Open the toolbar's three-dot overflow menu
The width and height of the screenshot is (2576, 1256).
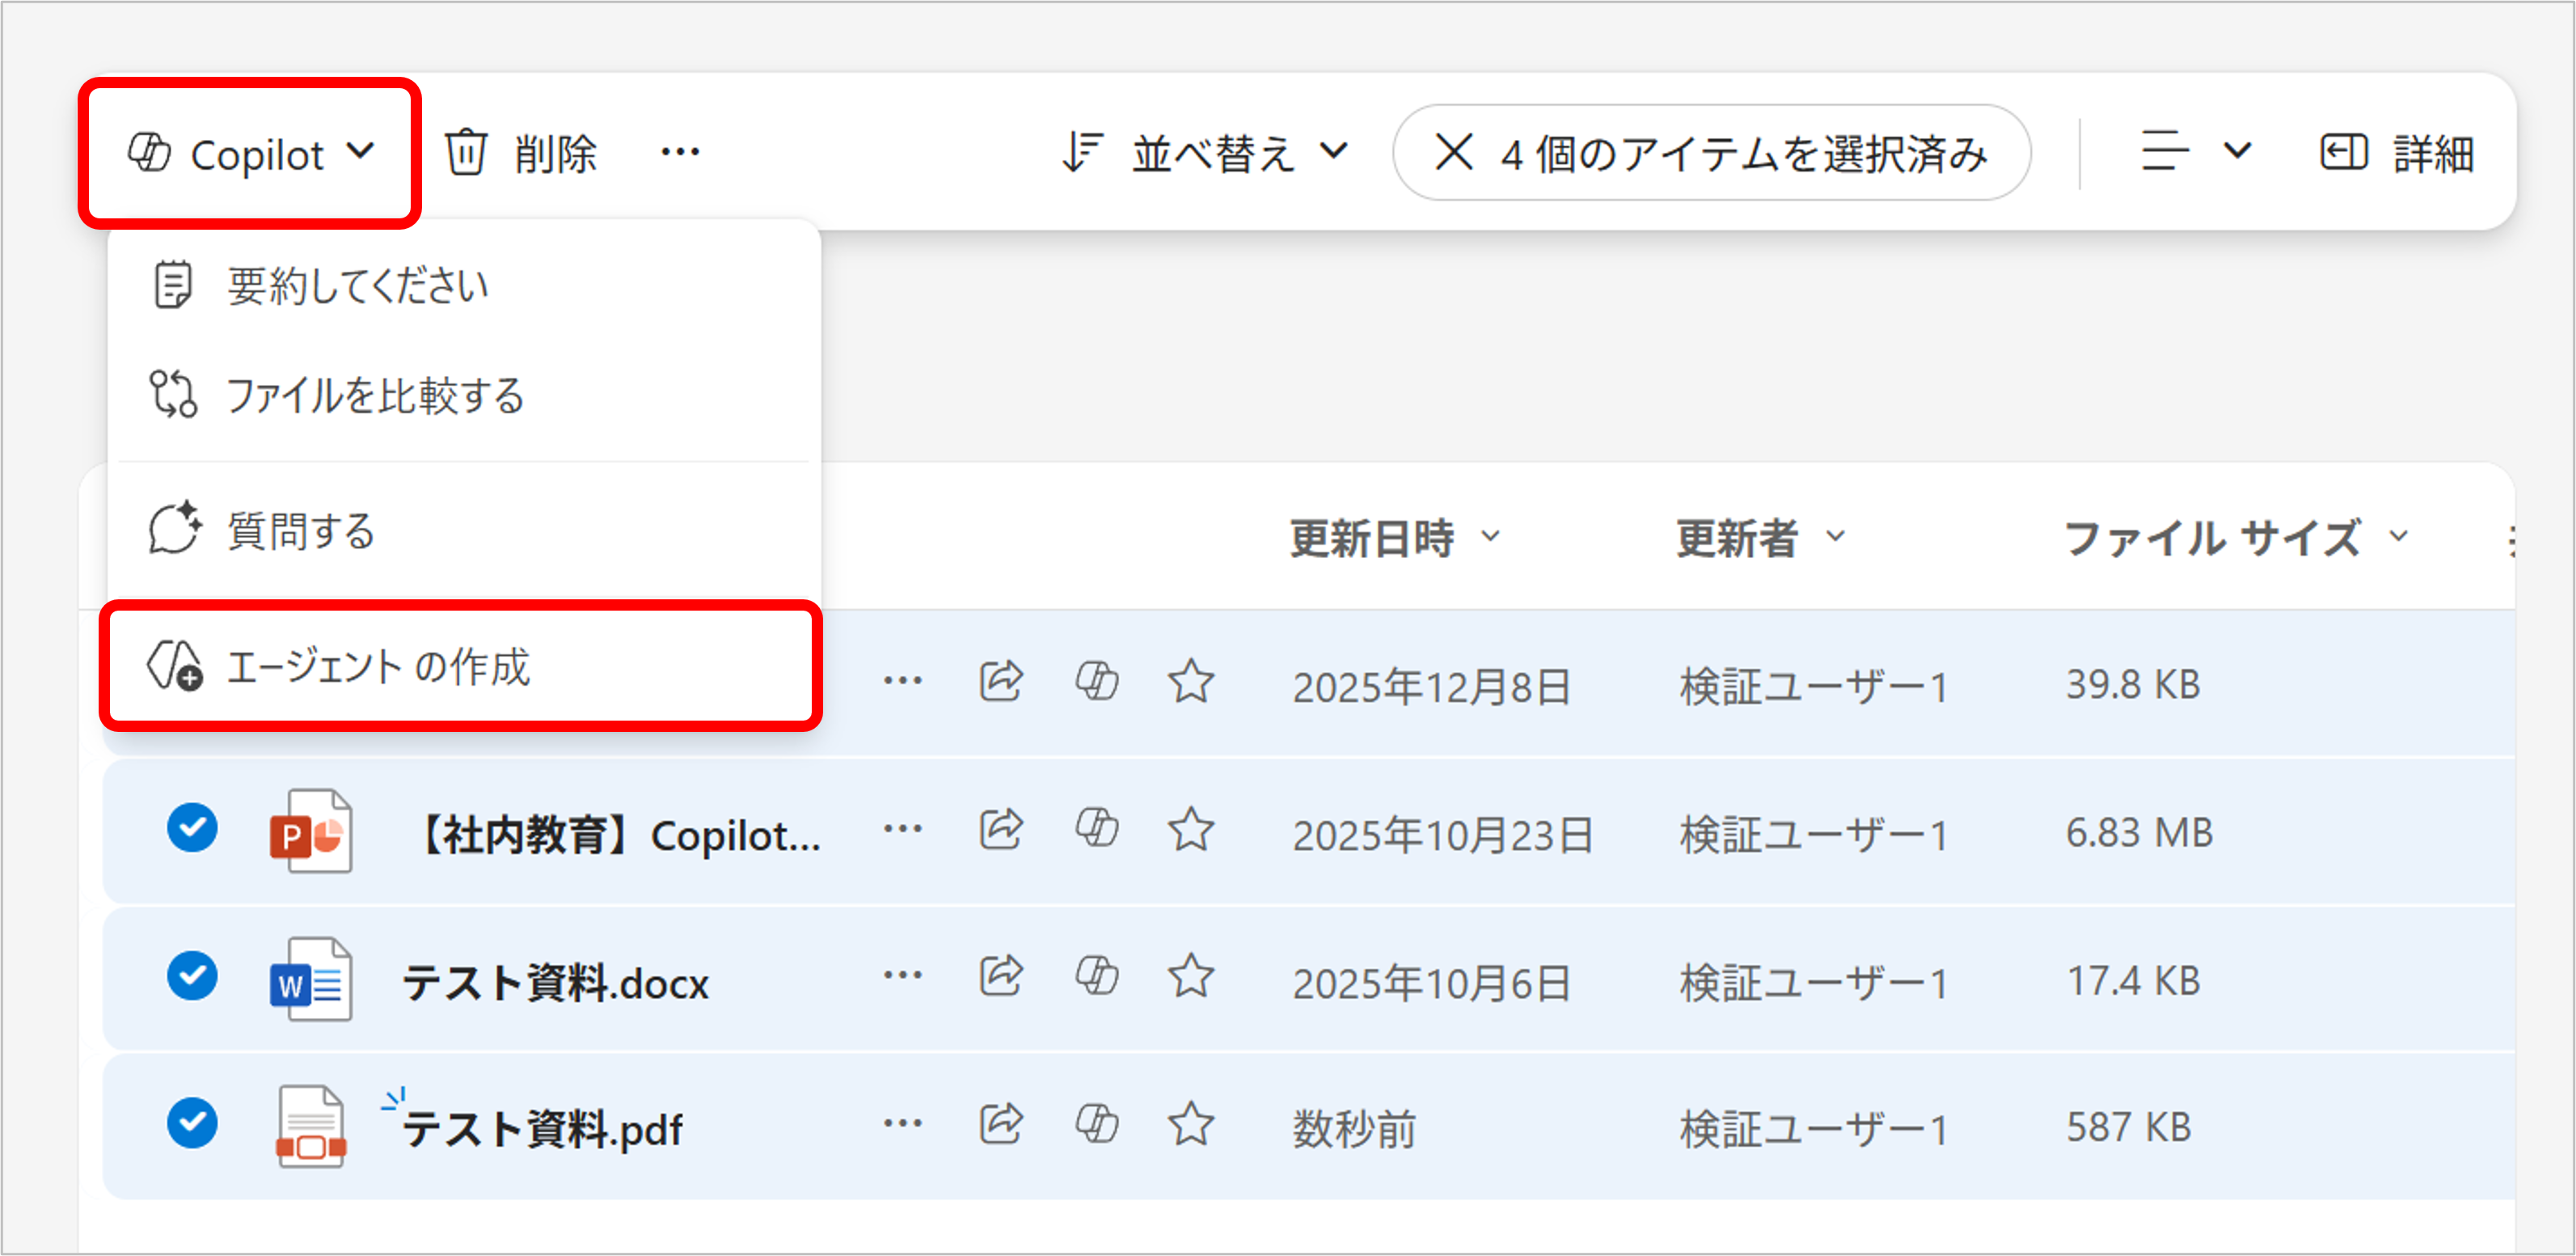tap(680, 153)
